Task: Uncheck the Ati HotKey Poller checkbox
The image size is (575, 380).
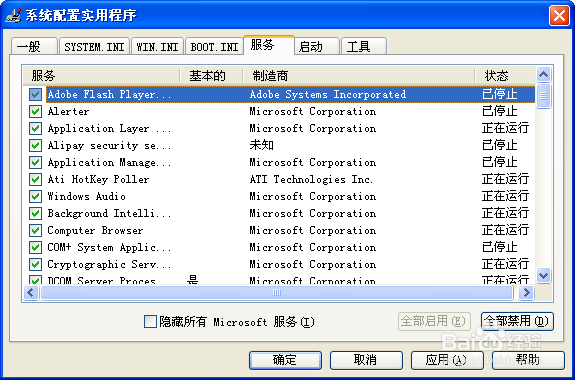Action: point(35,179)
